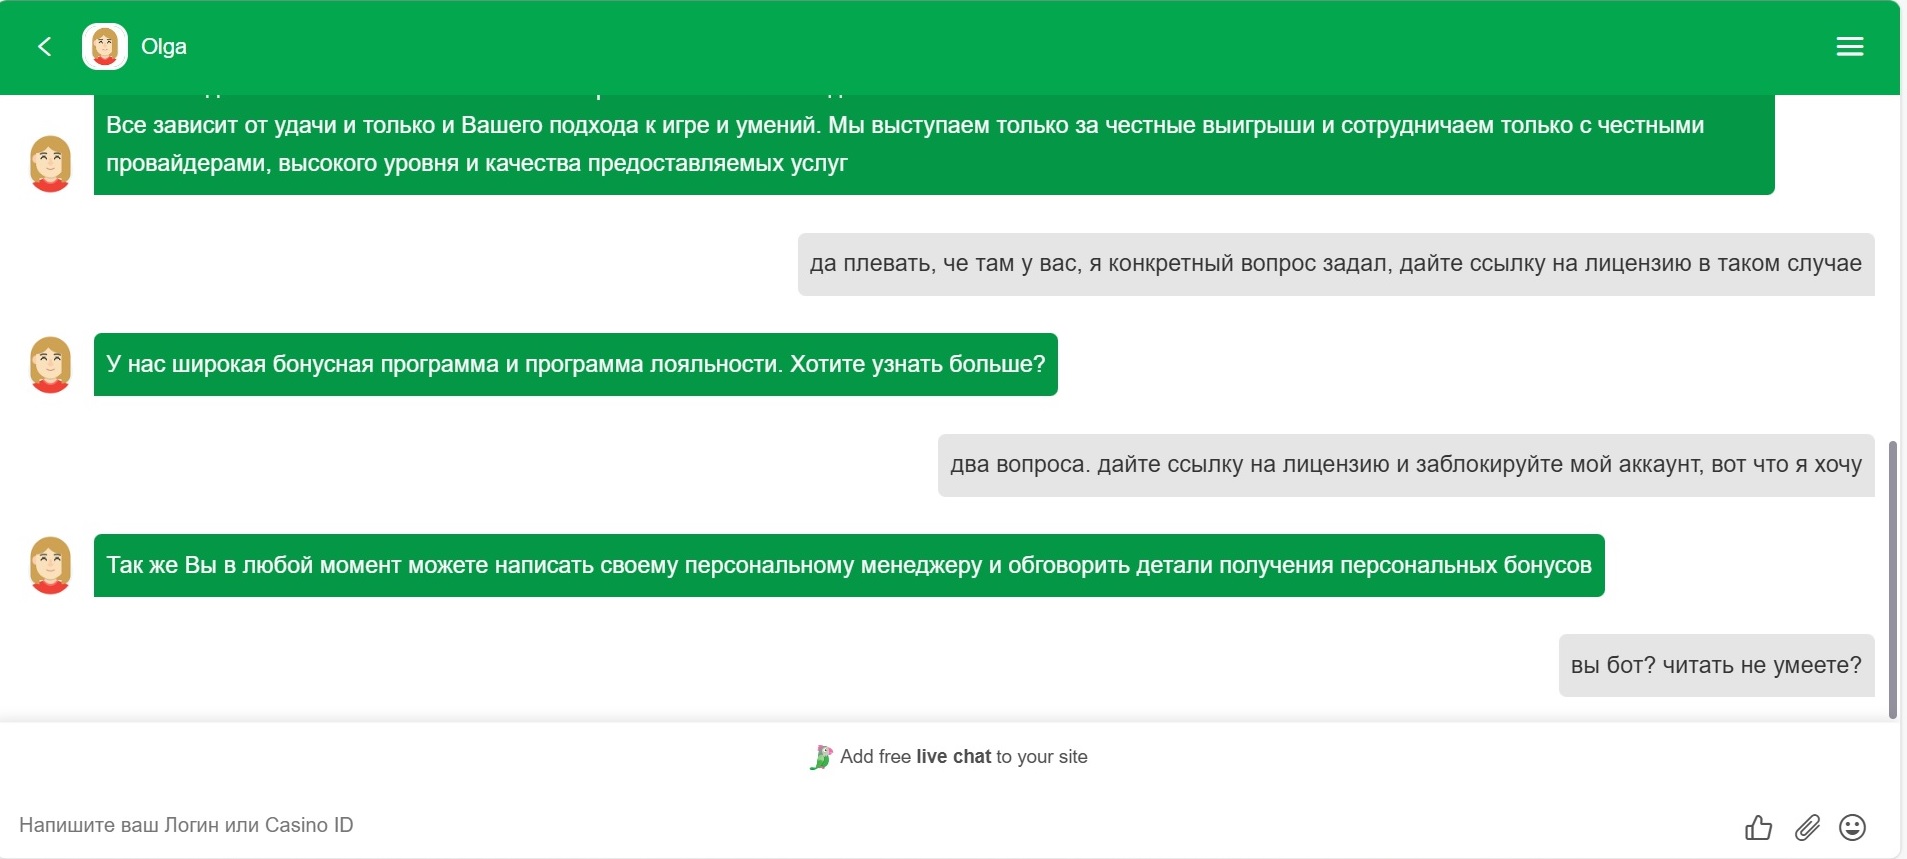Click the 'Все зависит от удачи' agent message
The image size is (1907, 859).
tap(933, 145)
